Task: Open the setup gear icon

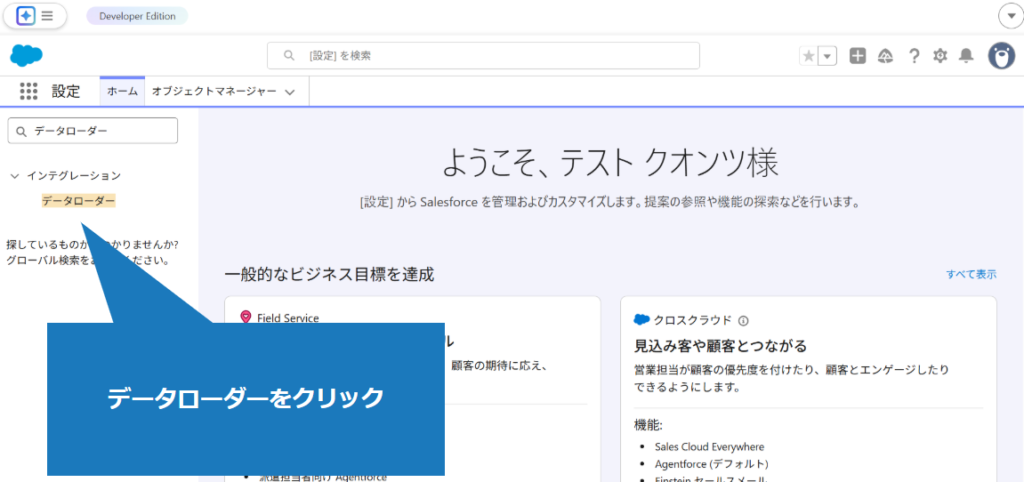Action: [939, 56]
